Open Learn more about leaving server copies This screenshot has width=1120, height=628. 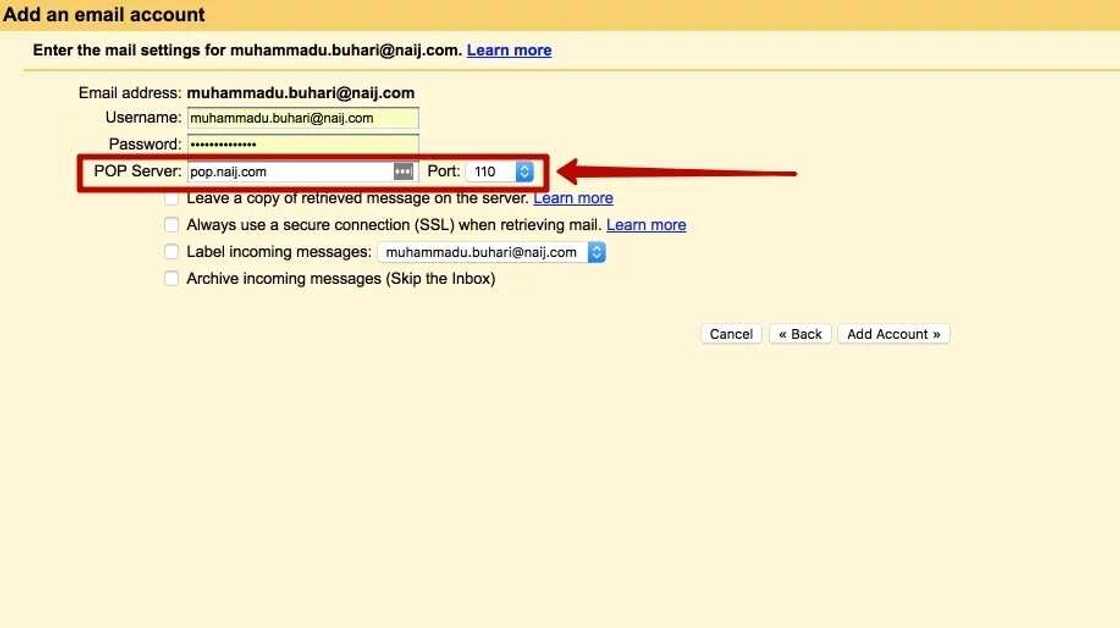click(x=573, y=198)
